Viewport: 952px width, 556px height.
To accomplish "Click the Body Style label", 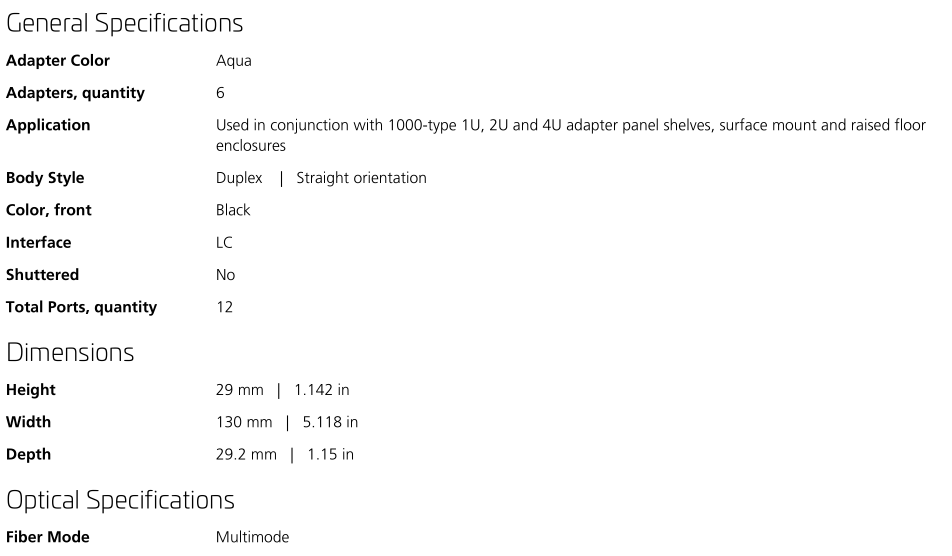I will point(45,178).
